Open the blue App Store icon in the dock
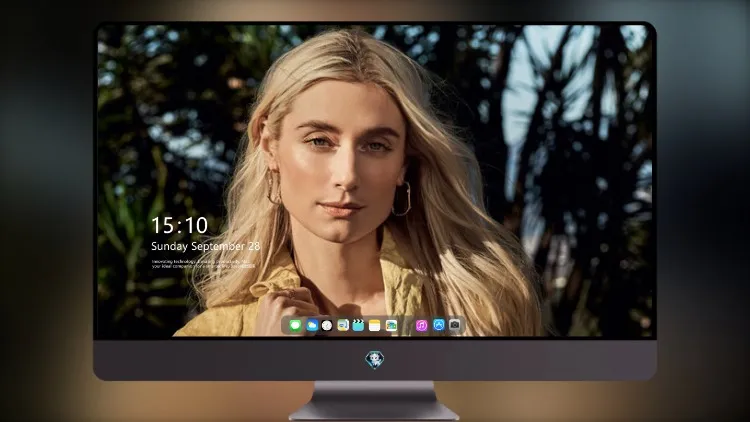 (x=439, y=325)
